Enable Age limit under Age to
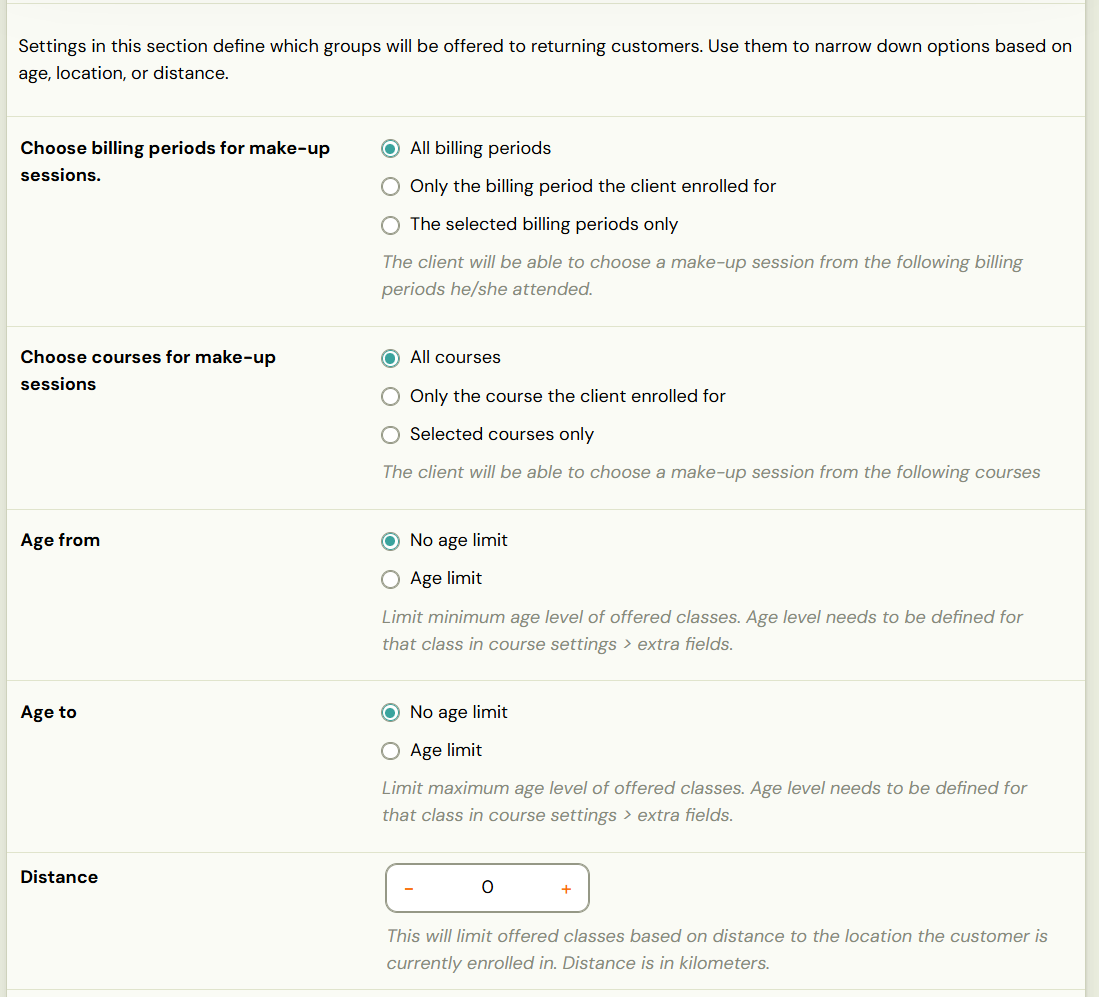The height and width of the screenshot is (997, 1099). [390, 751]
